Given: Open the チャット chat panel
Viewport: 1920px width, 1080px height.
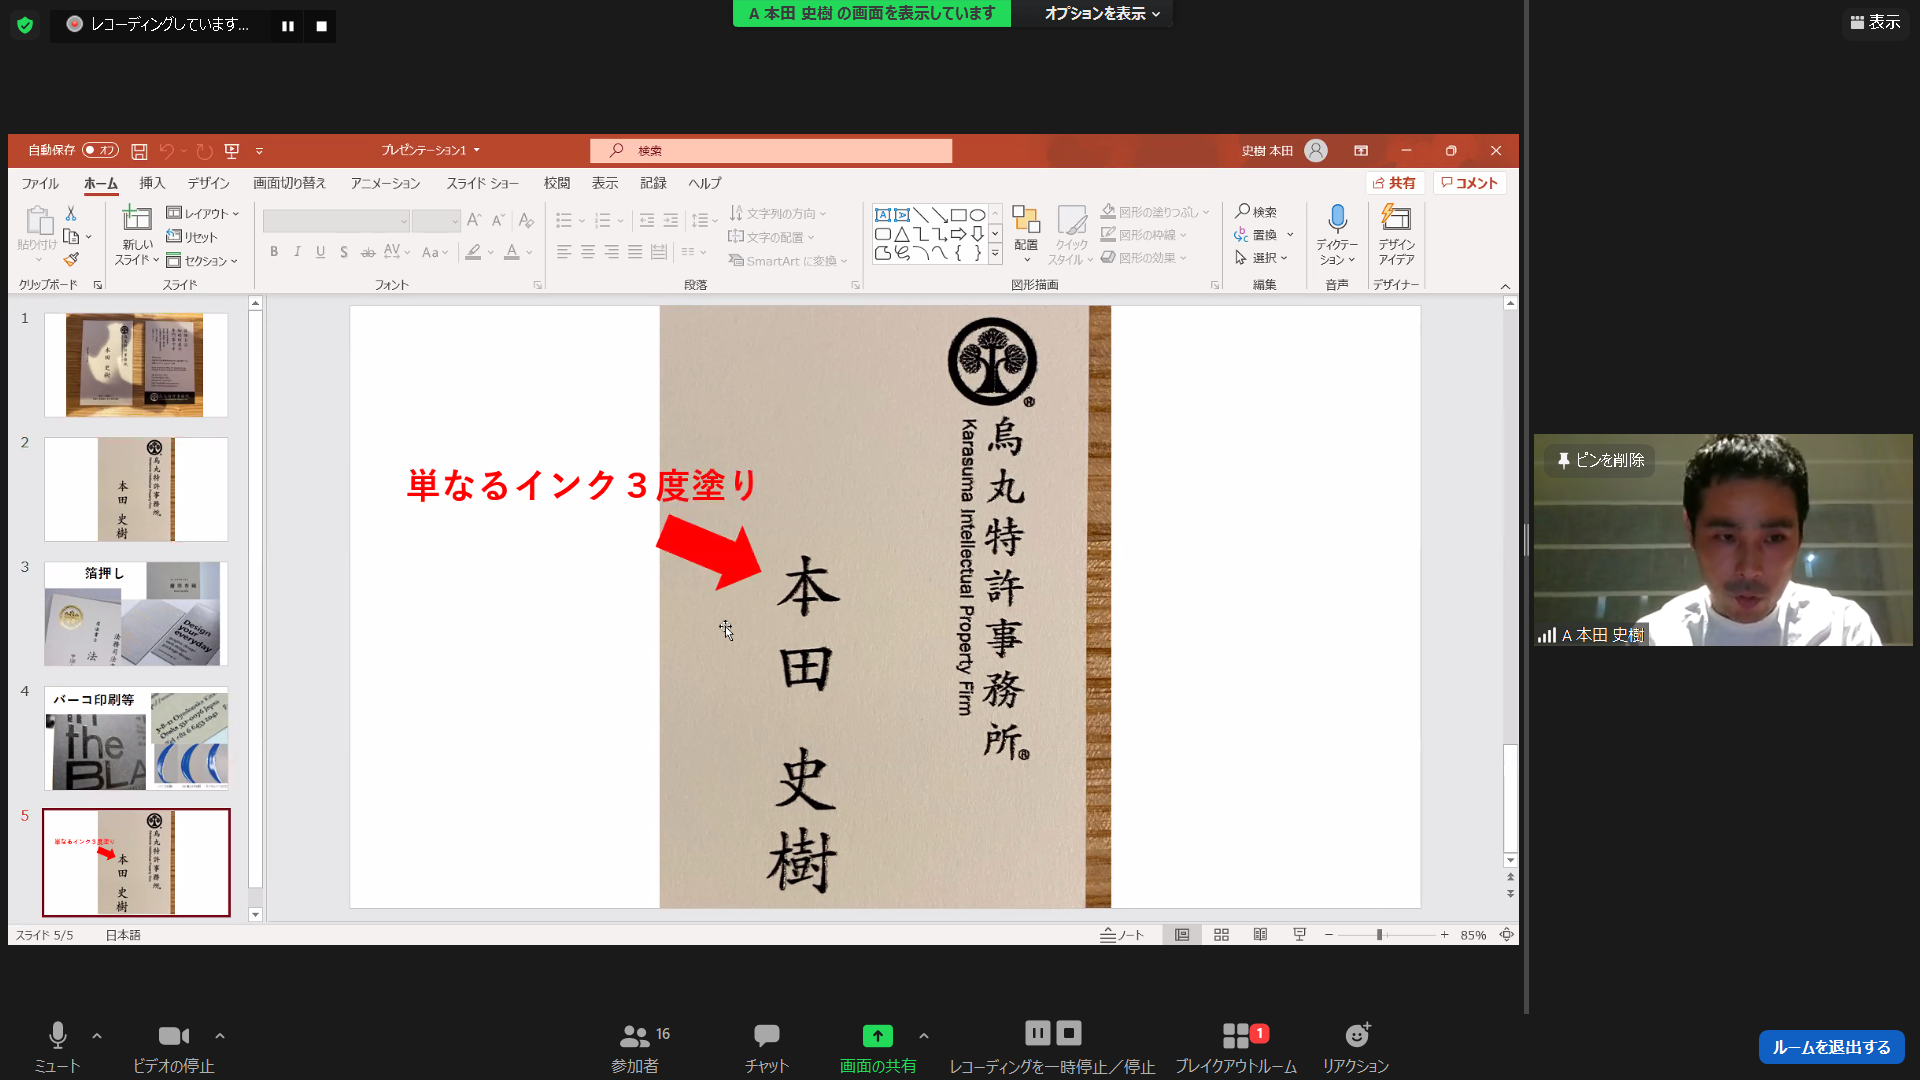Looking at the screenshot, I should tap(767, 1047).
